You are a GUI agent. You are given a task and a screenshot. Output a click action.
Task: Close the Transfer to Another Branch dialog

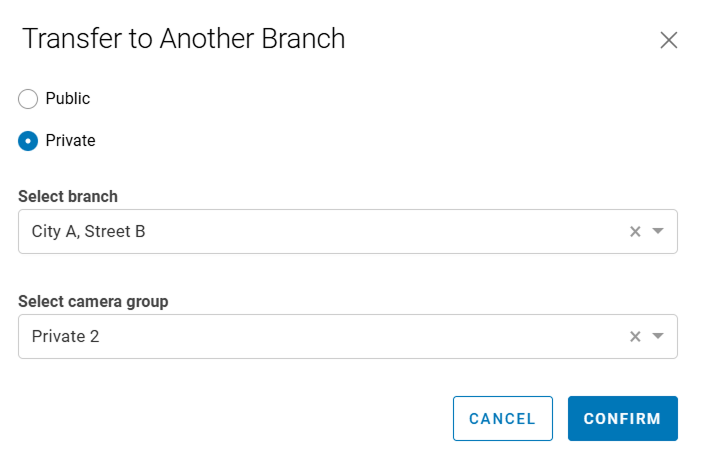pyautogui.click(x=669, y=40)
